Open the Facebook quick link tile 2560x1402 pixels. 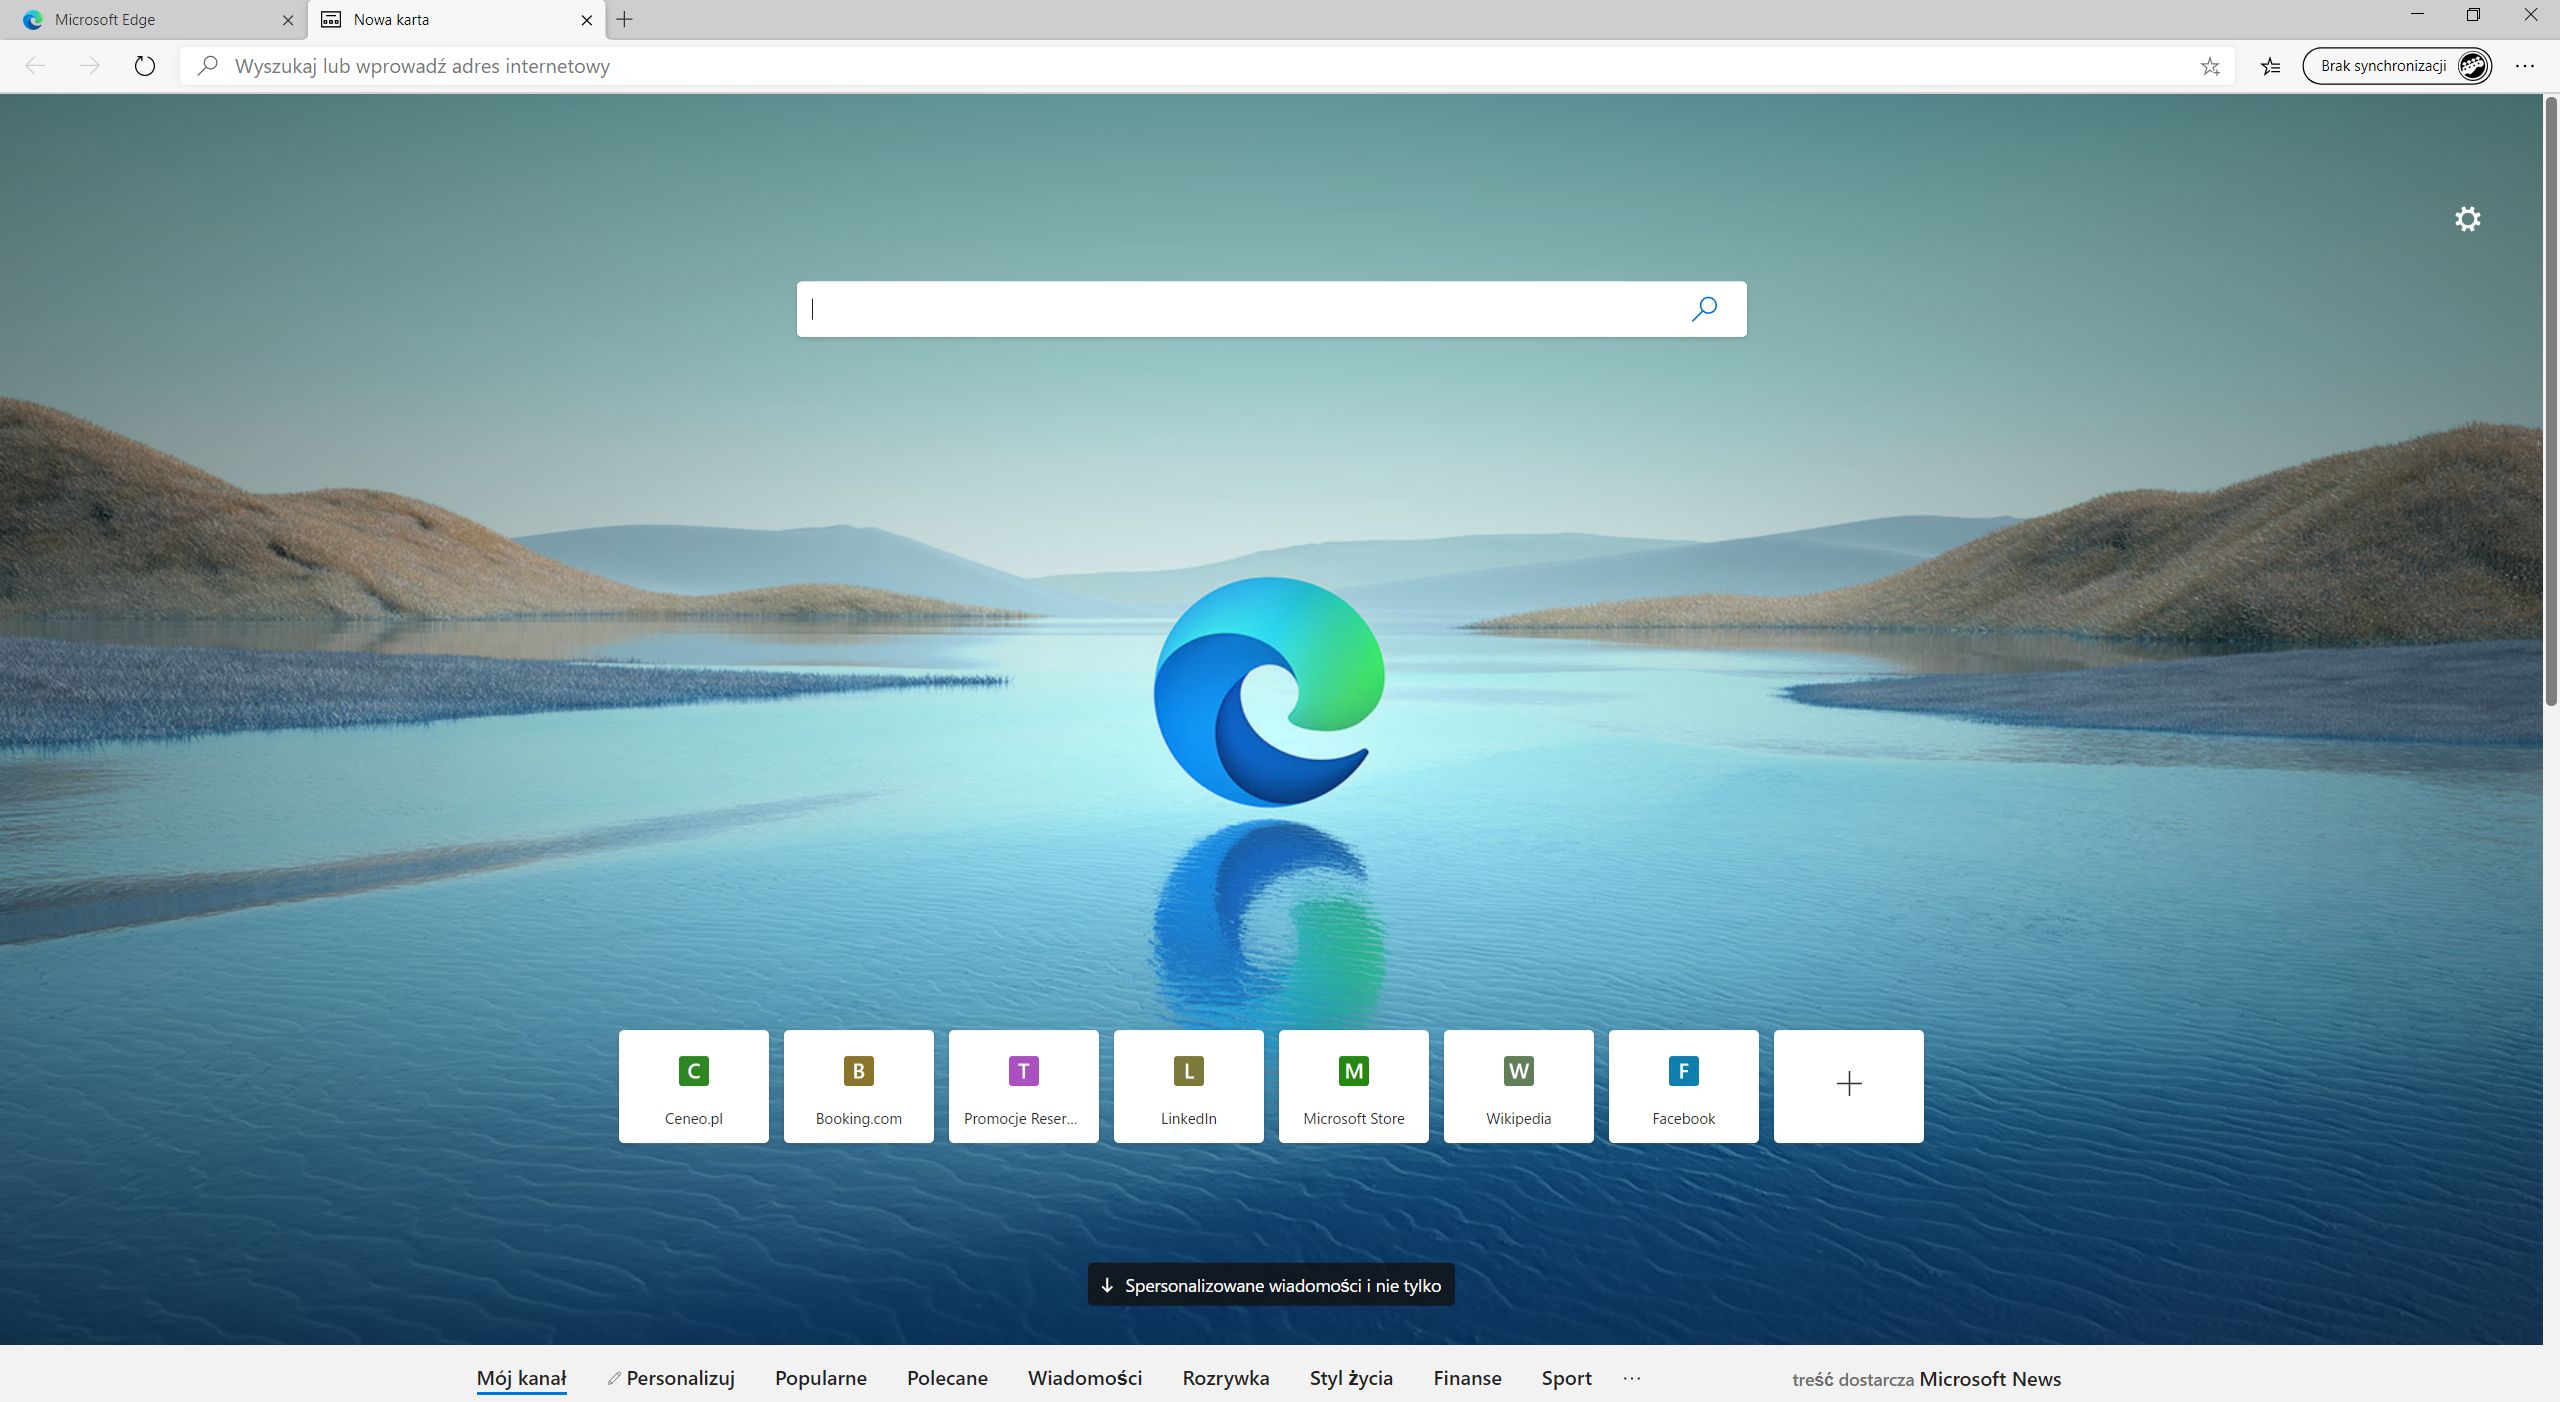tap(1683, 1086)
